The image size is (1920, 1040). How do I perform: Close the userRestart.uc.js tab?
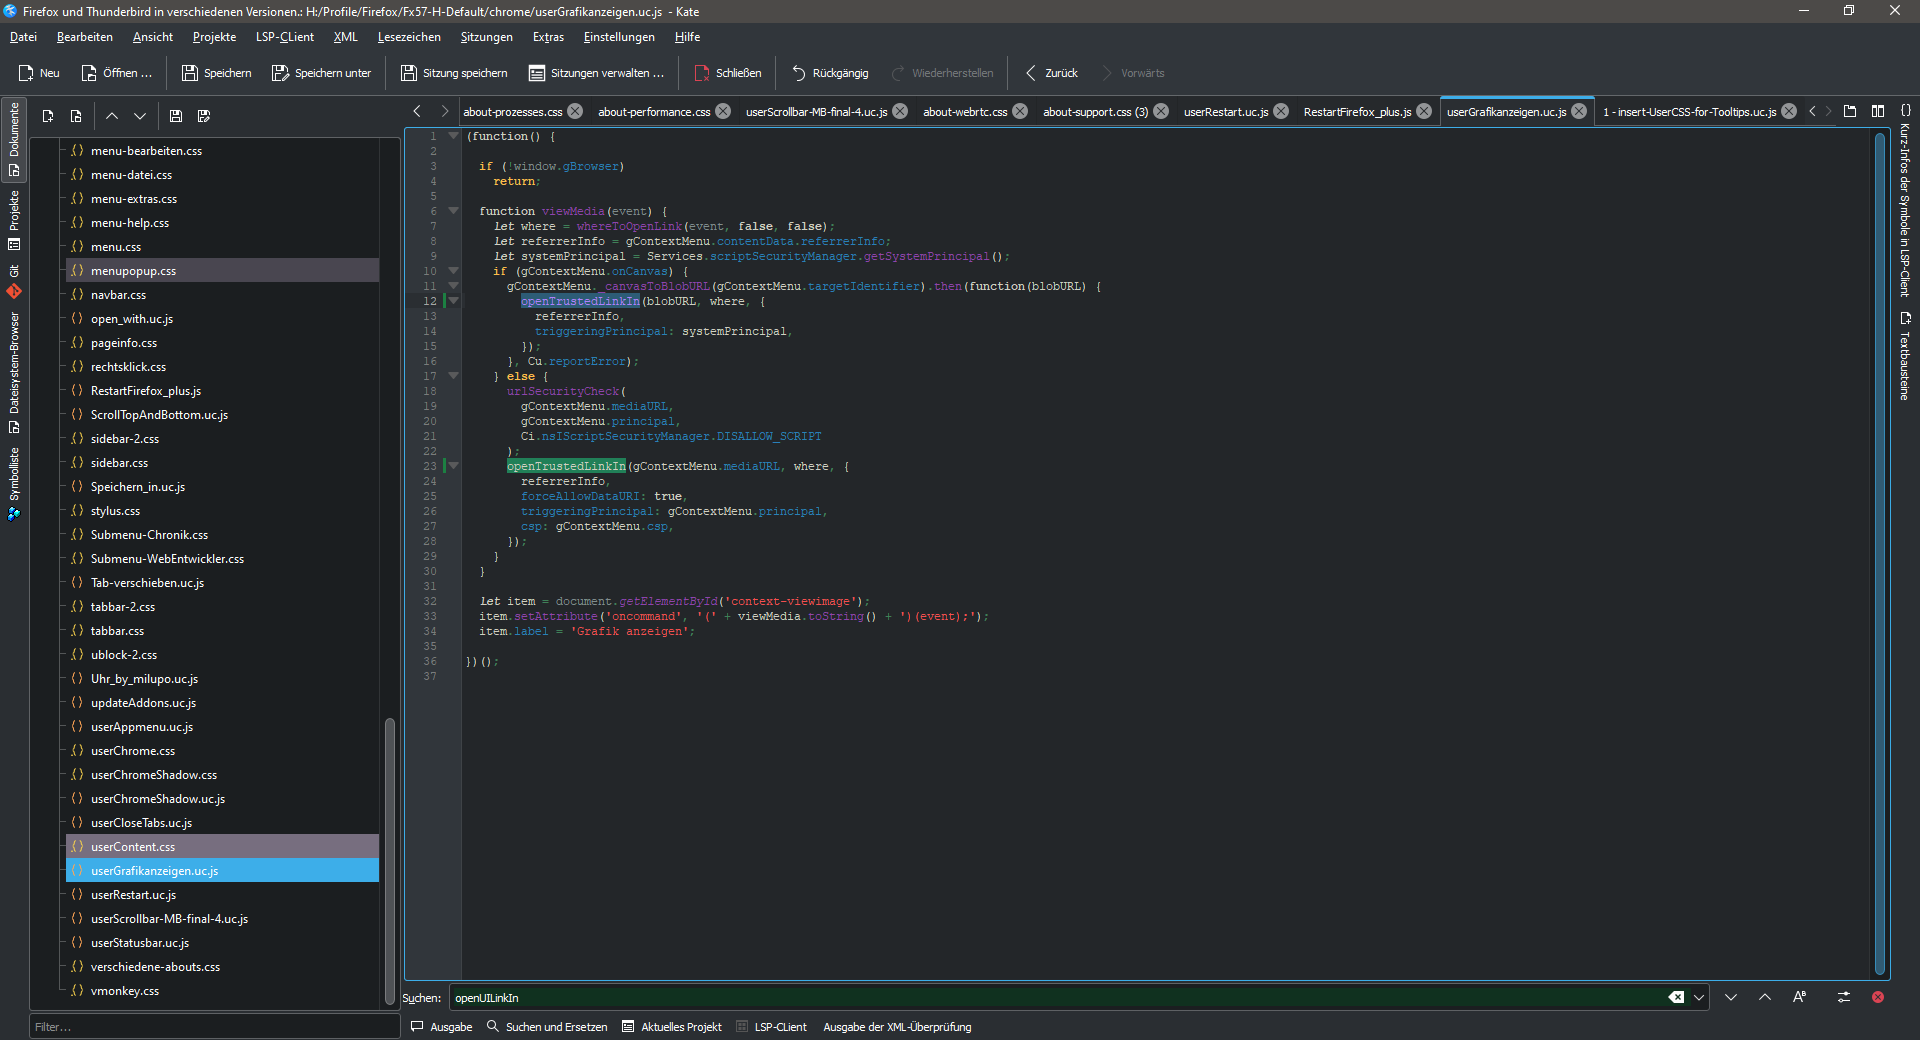pos(1281,111)
